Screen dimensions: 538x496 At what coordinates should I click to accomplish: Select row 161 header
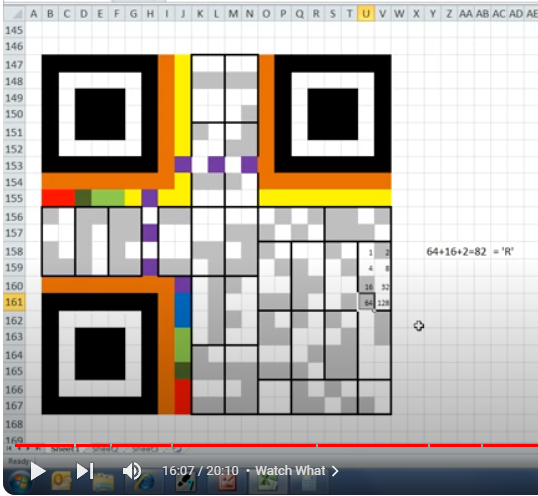pyautogui.click(x=14, y=302)
